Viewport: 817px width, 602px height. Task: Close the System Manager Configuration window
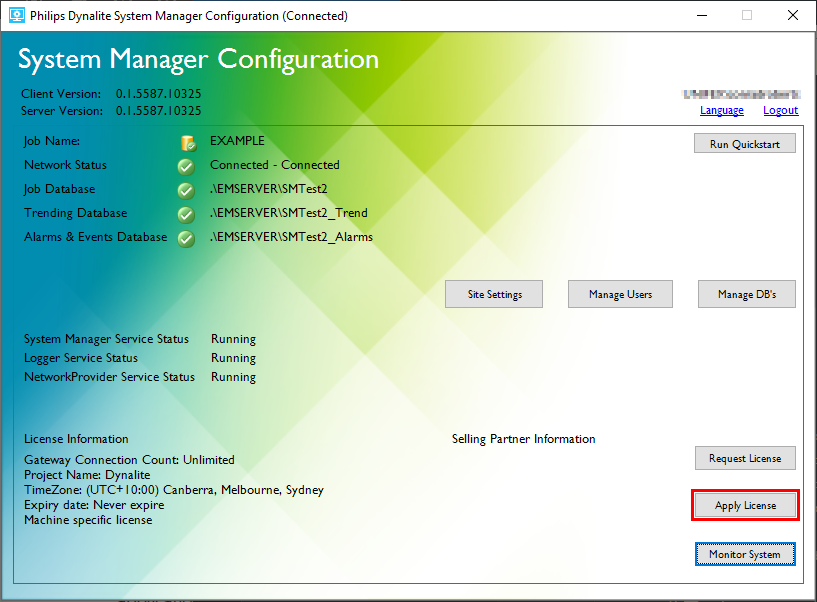point(792,16)
